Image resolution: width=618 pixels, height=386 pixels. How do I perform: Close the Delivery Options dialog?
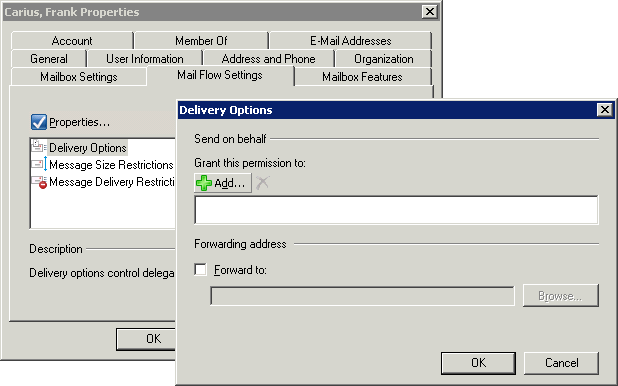[x=604, y=110]
